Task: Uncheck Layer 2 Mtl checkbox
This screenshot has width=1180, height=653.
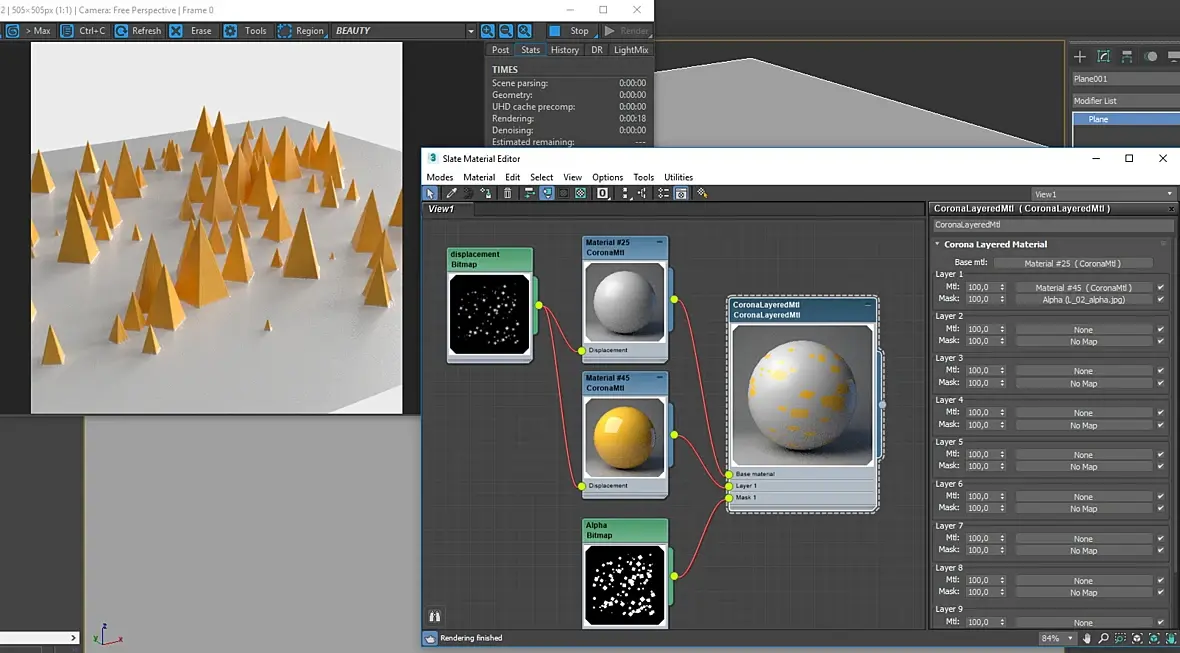Action: click(1161, 329)
